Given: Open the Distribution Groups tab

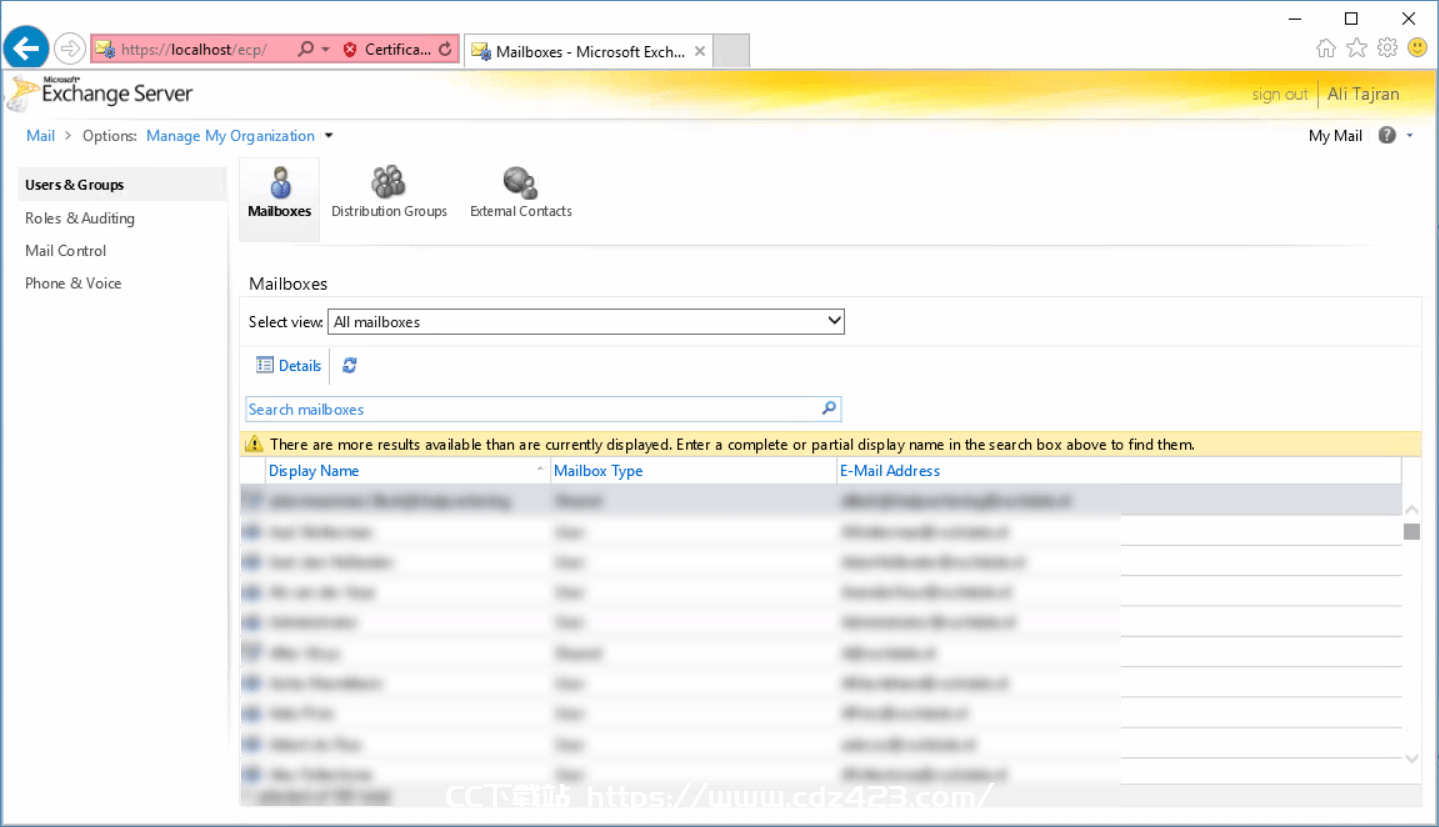Looking at the screenshot, I should click(x=389, y=193).
